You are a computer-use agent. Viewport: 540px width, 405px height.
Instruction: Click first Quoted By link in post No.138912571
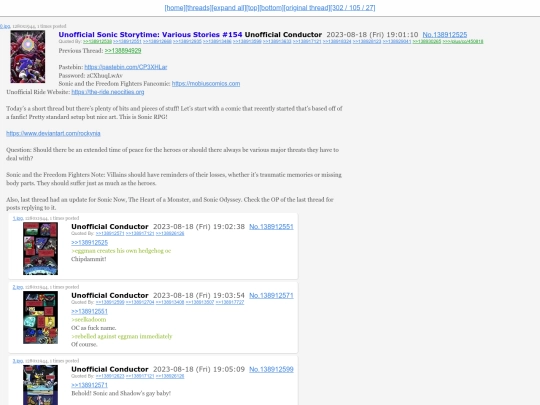click(x=110, y=302)
